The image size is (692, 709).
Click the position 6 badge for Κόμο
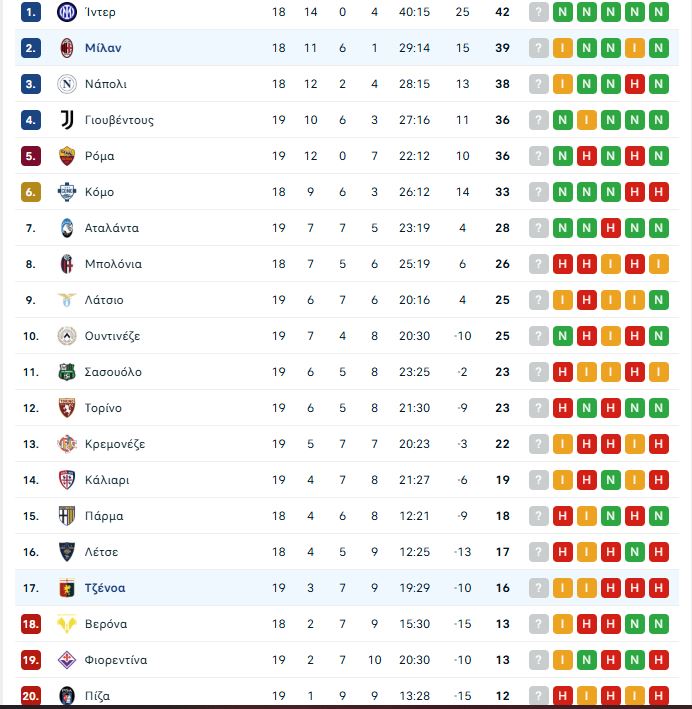pyautogui.click(x=31, y=192)
